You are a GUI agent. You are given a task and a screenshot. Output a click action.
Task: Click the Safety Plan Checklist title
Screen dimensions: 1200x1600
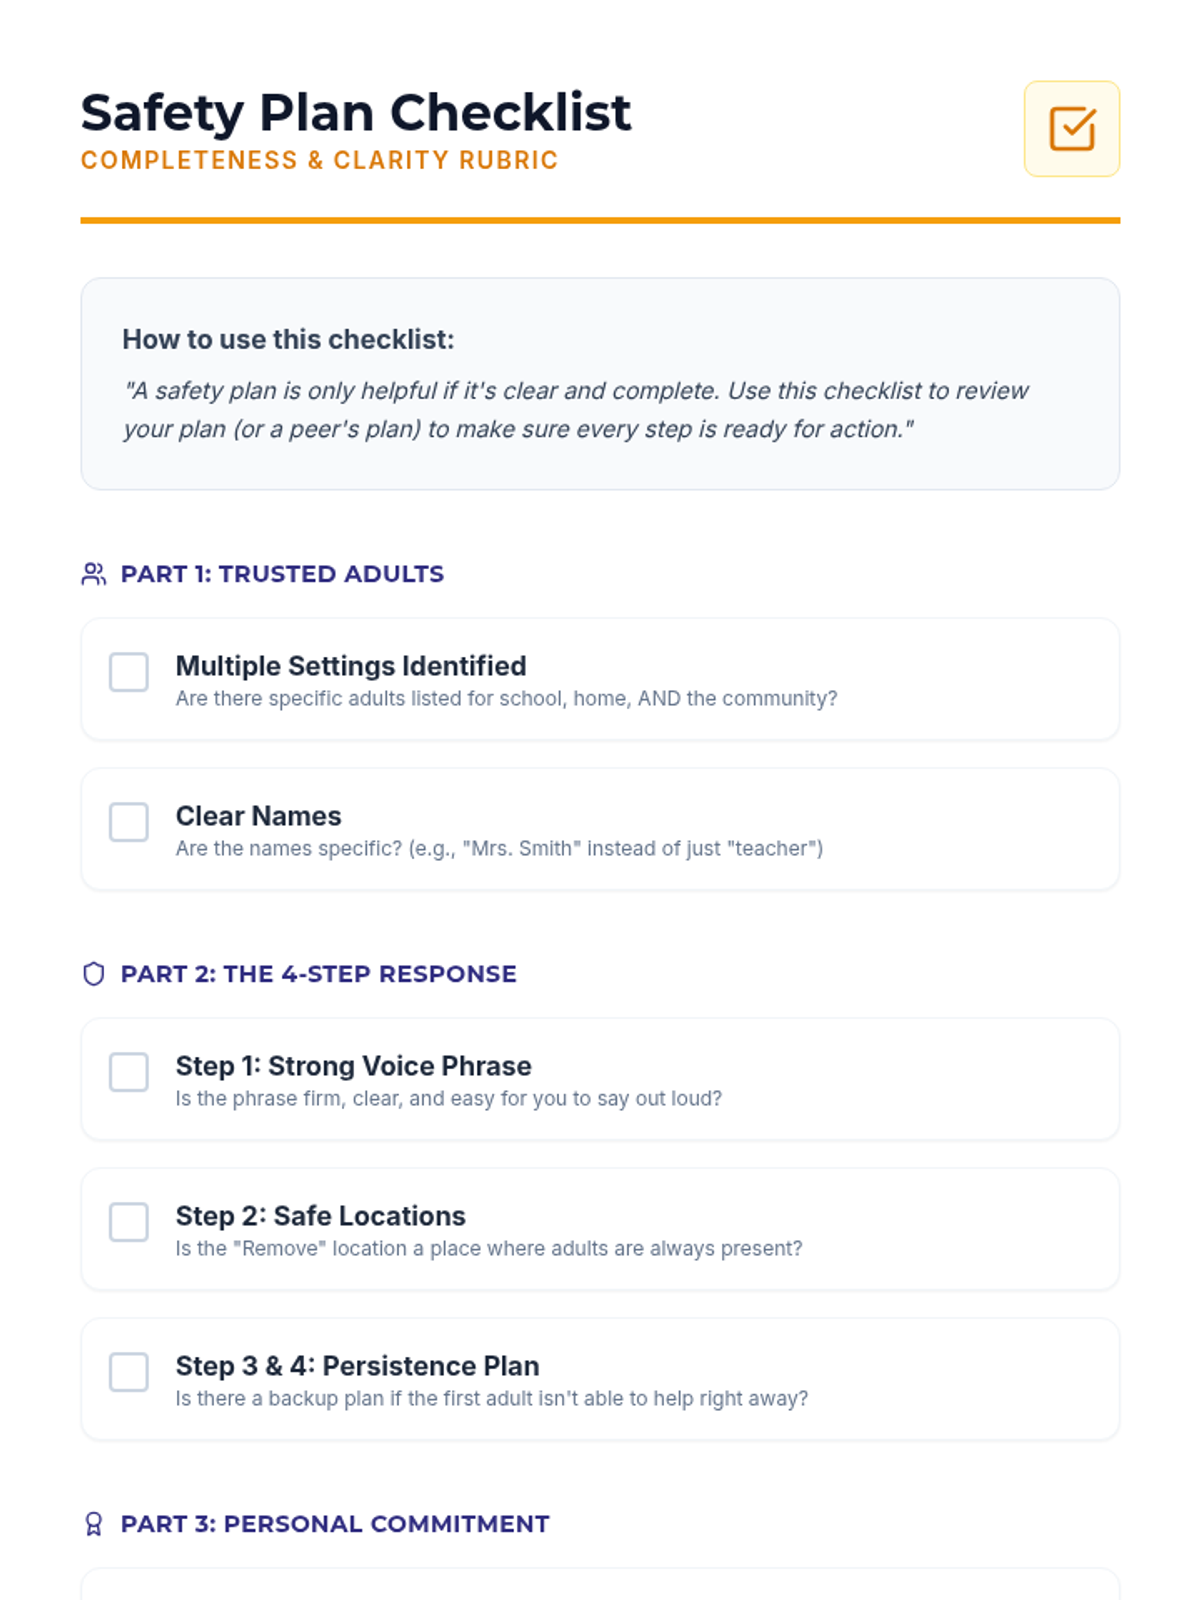(x=355, y=112)
